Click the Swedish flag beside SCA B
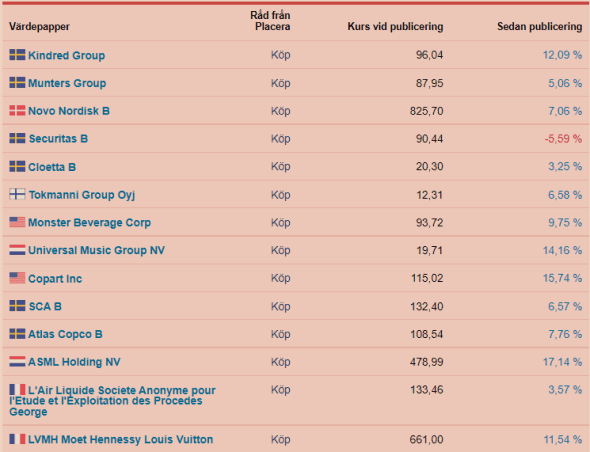The height and width of the screenshot is (452, 590). 17,306
